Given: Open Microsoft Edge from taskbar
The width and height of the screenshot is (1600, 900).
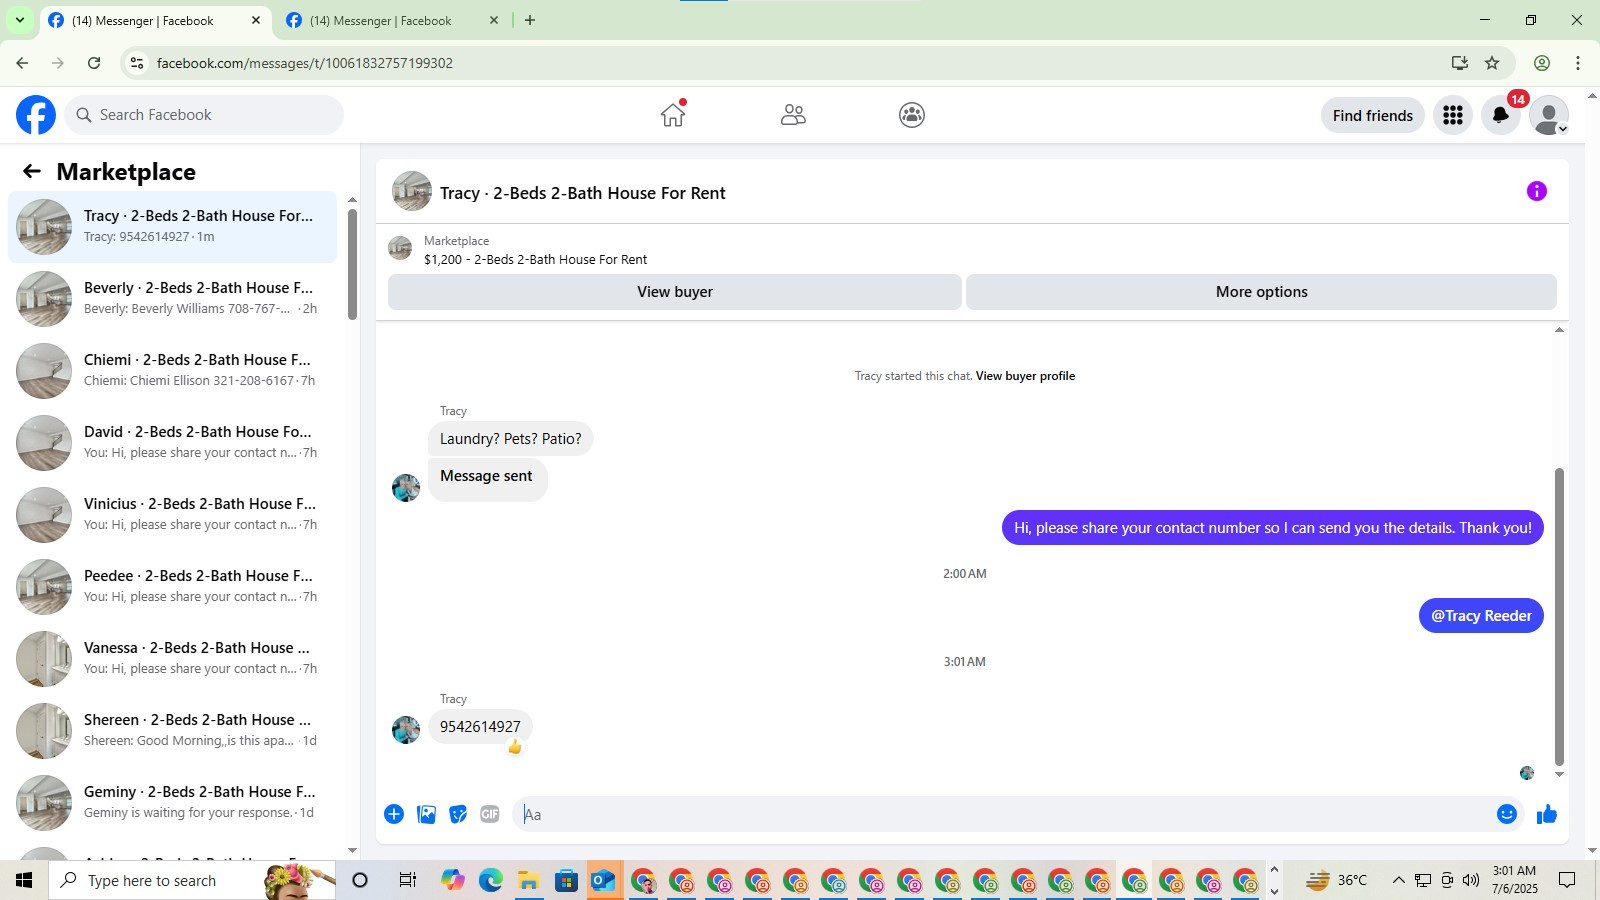Looking at the screenshot, I should coord(491,880).
